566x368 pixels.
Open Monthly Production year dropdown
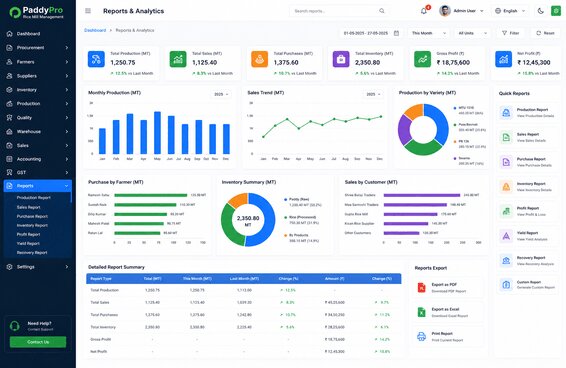point(221,94)
